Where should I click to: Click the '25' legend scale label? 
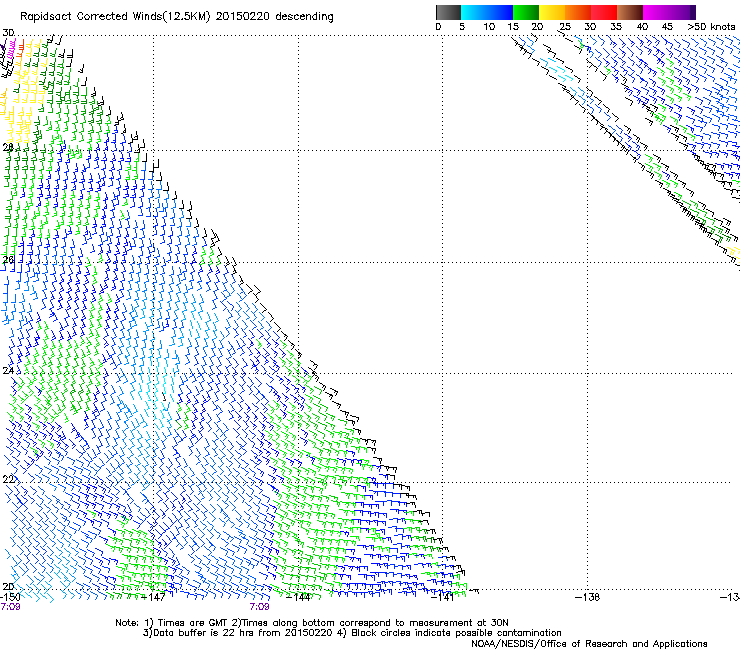point(565,27)
